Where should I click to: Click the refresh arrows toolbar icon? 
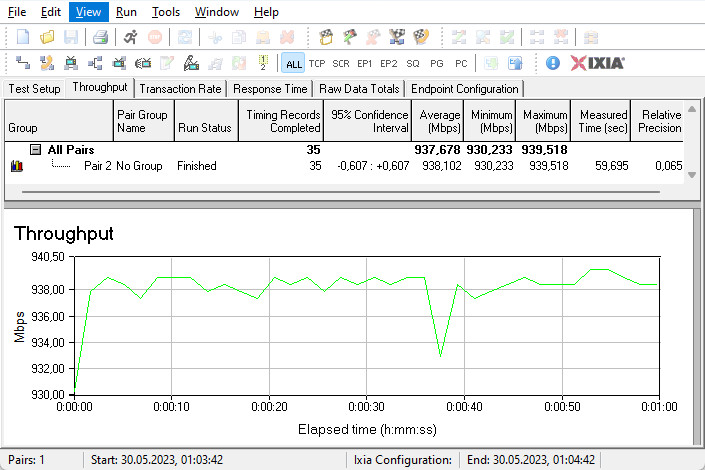click(x=185, y=37)
